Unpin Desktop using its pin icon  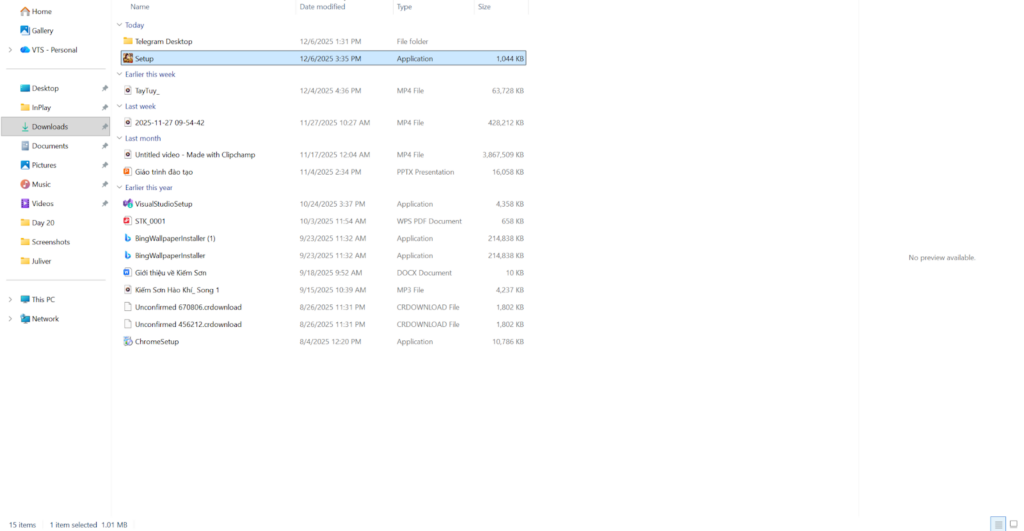point(105,88)
